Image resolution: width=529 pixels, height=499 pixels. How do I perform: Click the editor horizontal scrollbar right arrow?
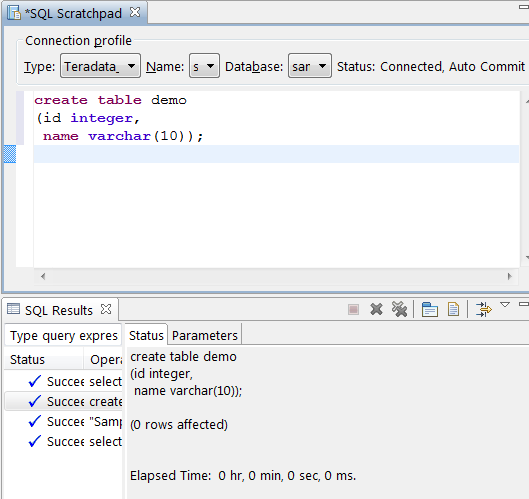tap(509, 276)
